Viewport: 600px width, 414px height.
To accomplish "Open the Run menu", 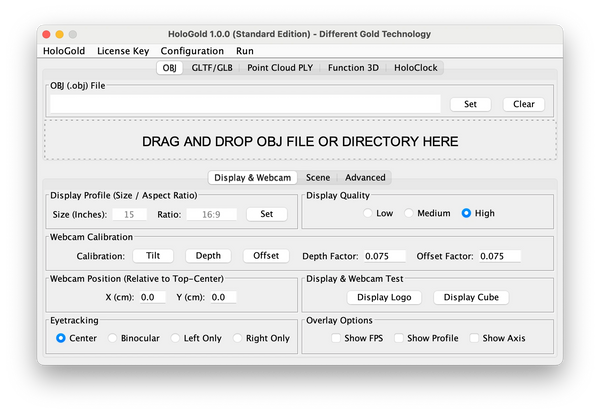I will [245, 50].
